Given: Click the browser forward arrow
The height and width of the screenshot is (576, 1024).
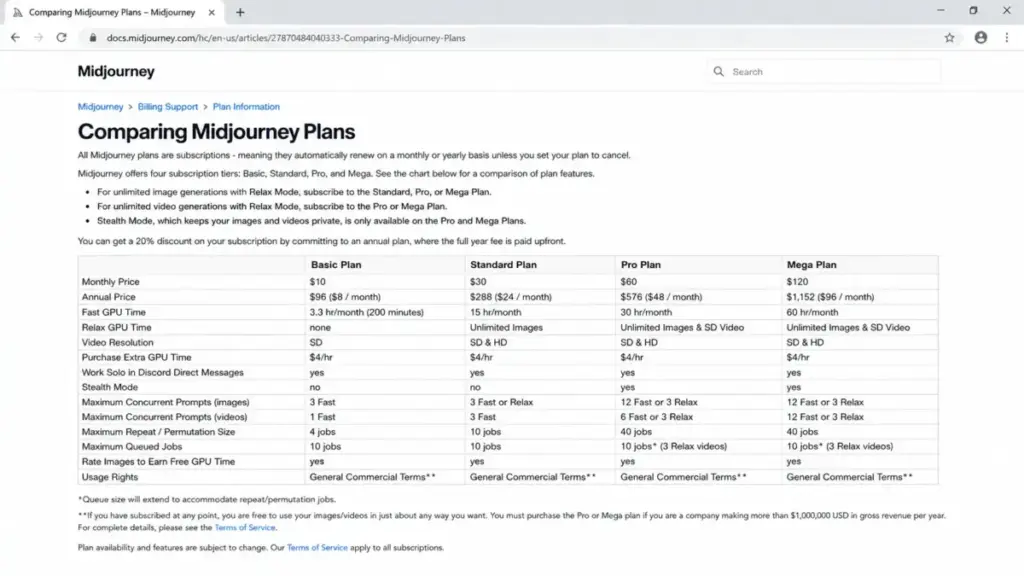Looking at the screenshot, I should tap(39, 38).
